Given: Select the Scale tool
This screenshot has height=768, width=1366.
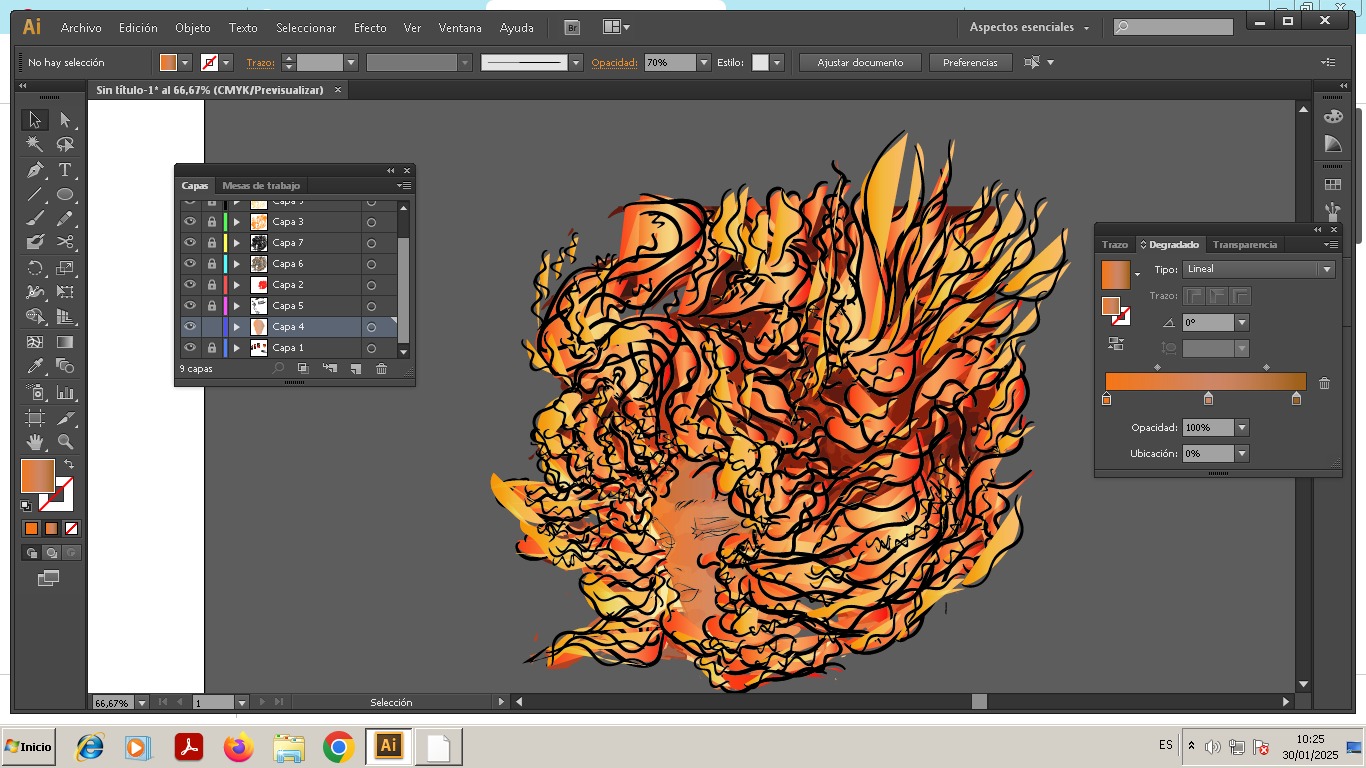Looking at the screenshot, I should (65, 268).
